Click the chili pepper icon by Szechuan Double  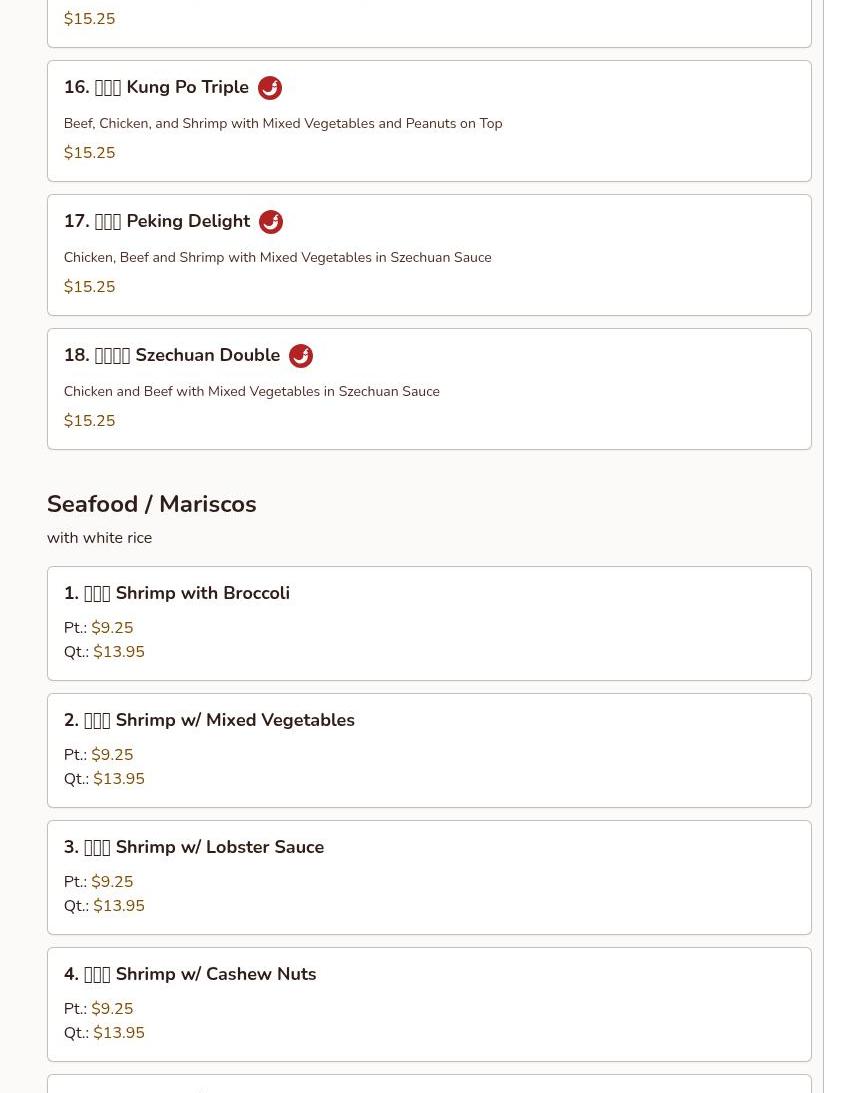click(x=301, y=356)
